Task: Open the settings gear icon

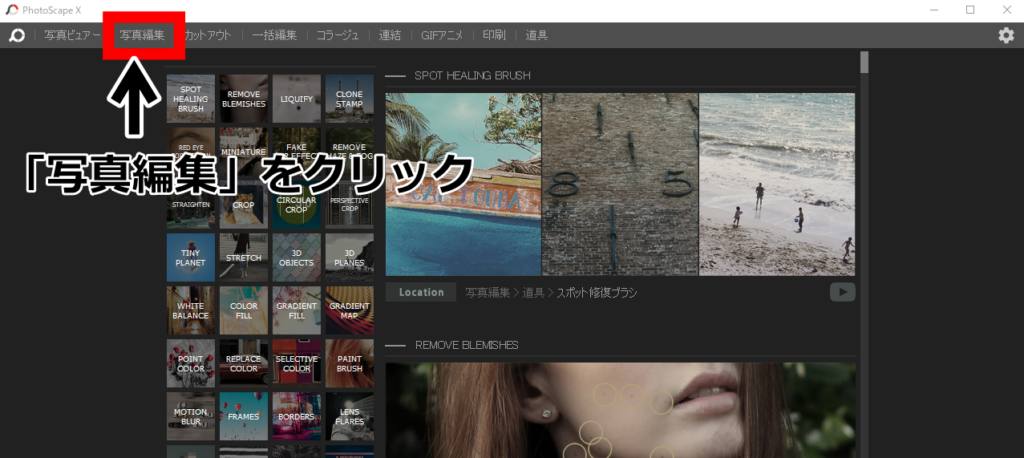Action: (x=1006, y=35)
